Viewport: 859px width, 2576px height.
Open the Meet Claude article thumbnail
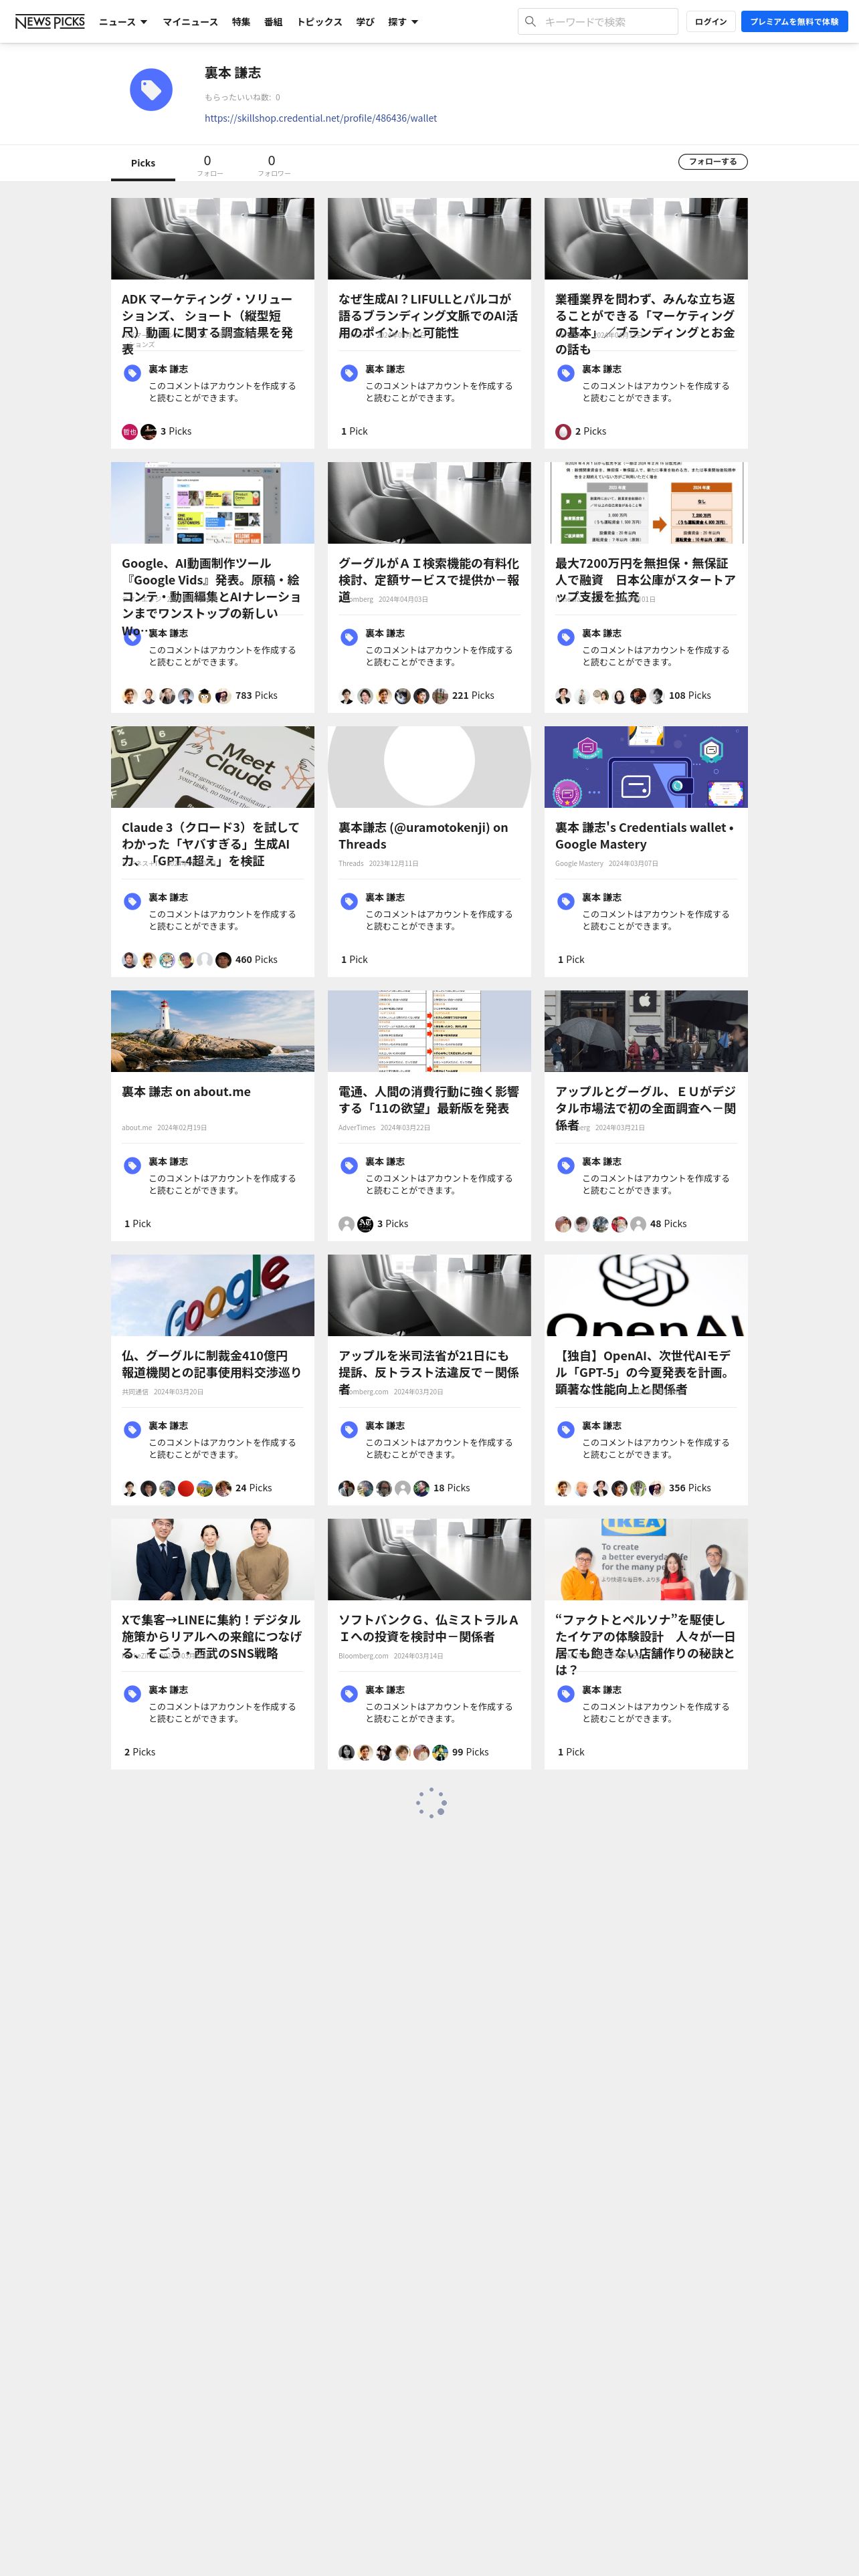click(212, 766)
